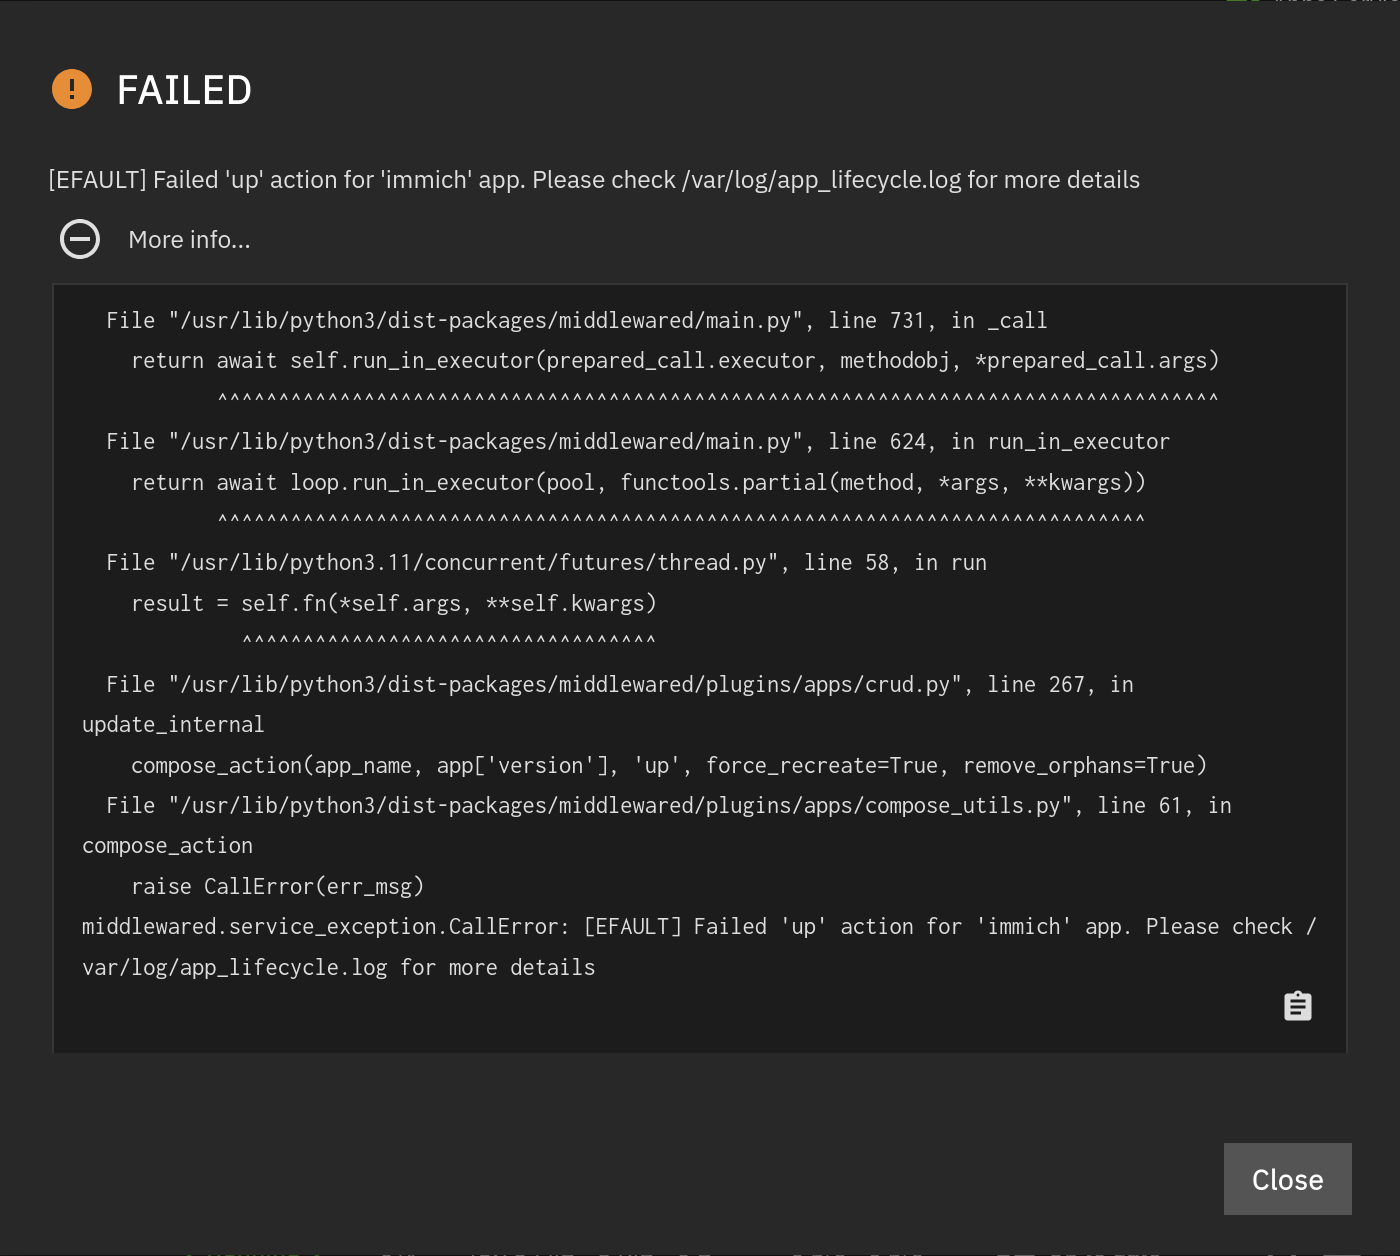Click the main.py line 731 traceback entry
The height and width of the screenshot is (1256, 1400).
(576, 321)
